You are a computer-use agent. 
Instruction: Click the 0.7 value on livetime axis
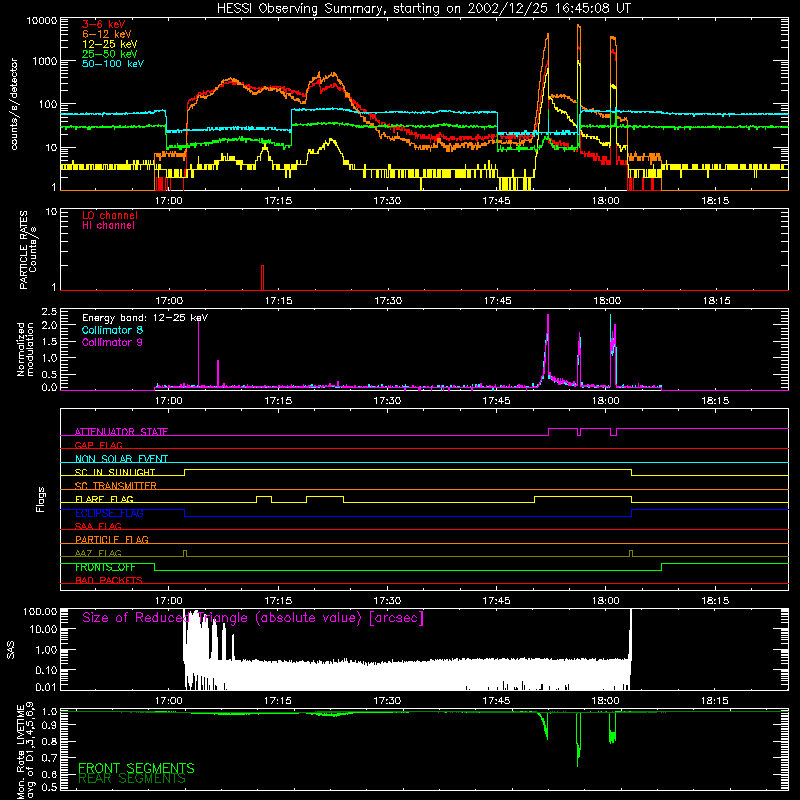point(49,758)
